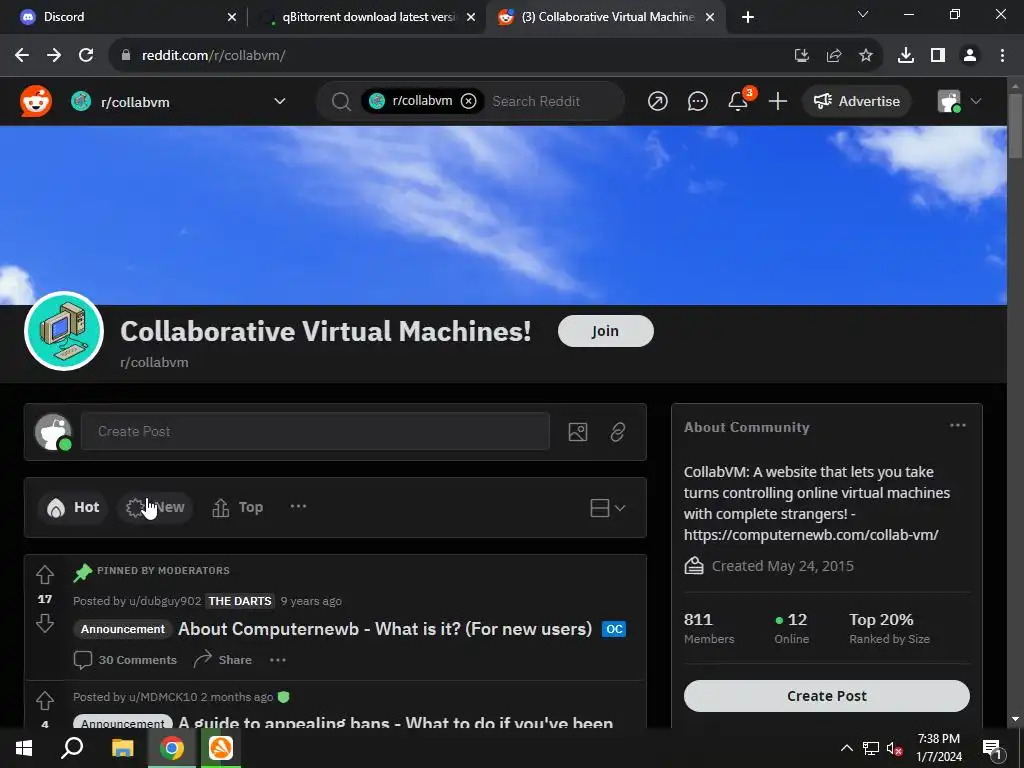This screenshot has height=768, width=1024.
Task: Sort posts by Hot
Action: (73, 507)
